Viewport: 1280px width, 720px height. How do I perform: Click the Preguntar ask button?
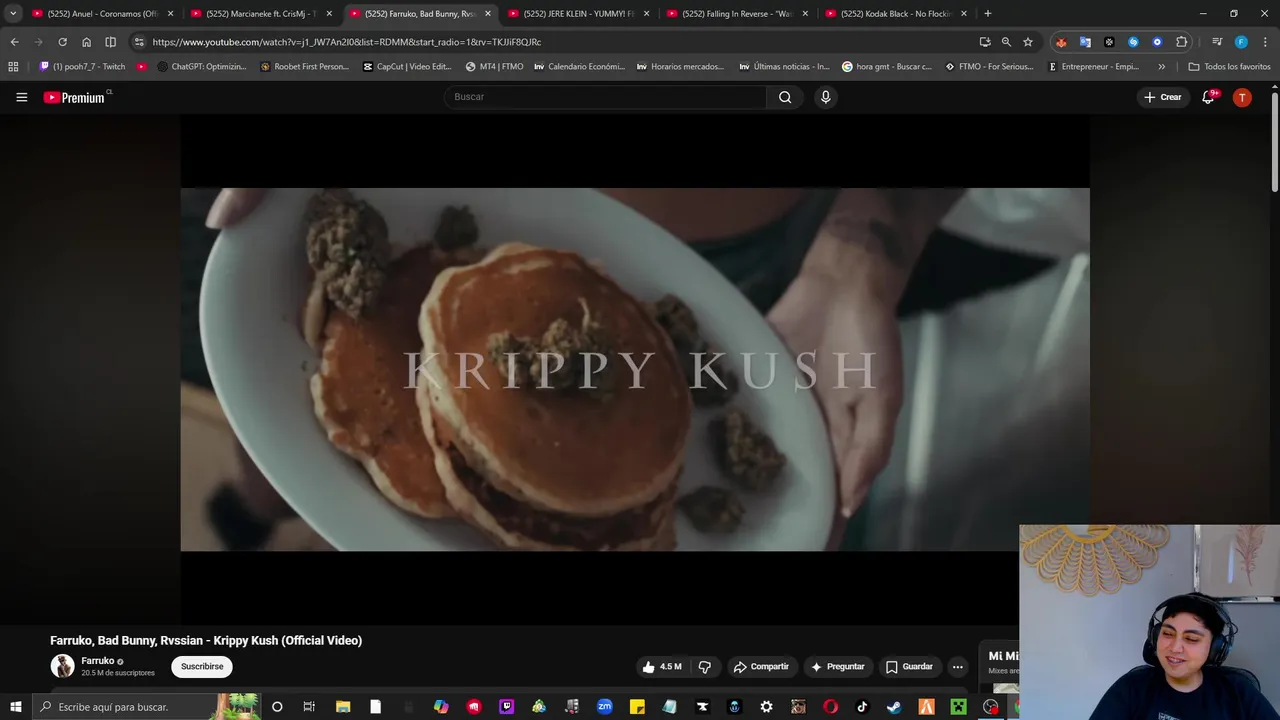(838, 667)
